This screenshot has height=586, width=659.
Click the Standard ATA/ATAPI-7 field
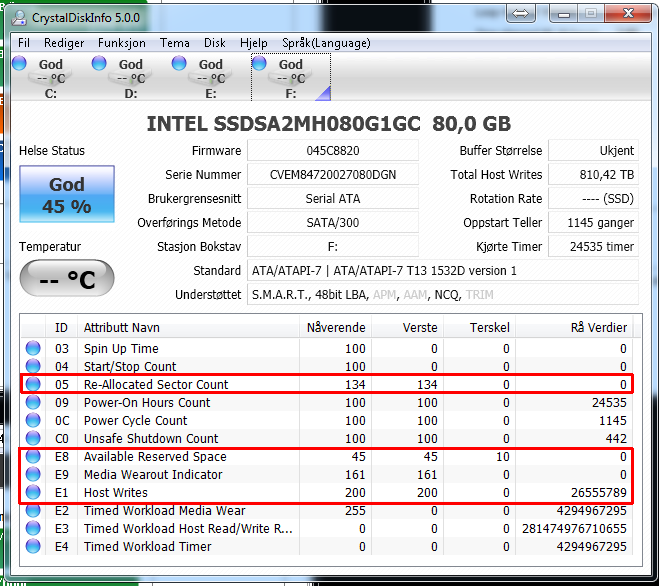tap(443, 270)
